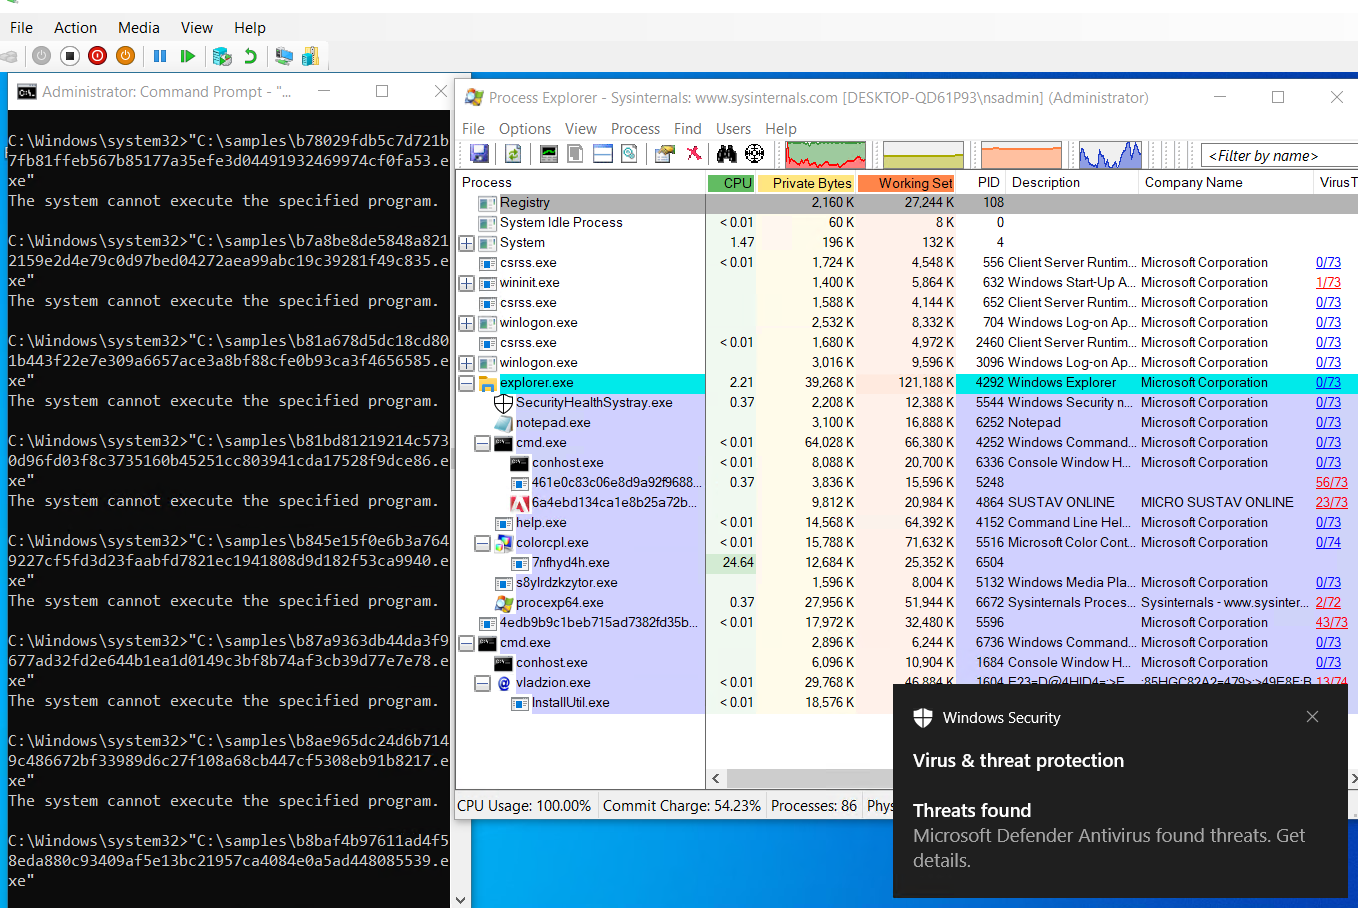Viewport: 1358px width, 908px height.
Task: Collapse the explorer.exe process tree
Action: pos(466,383)
